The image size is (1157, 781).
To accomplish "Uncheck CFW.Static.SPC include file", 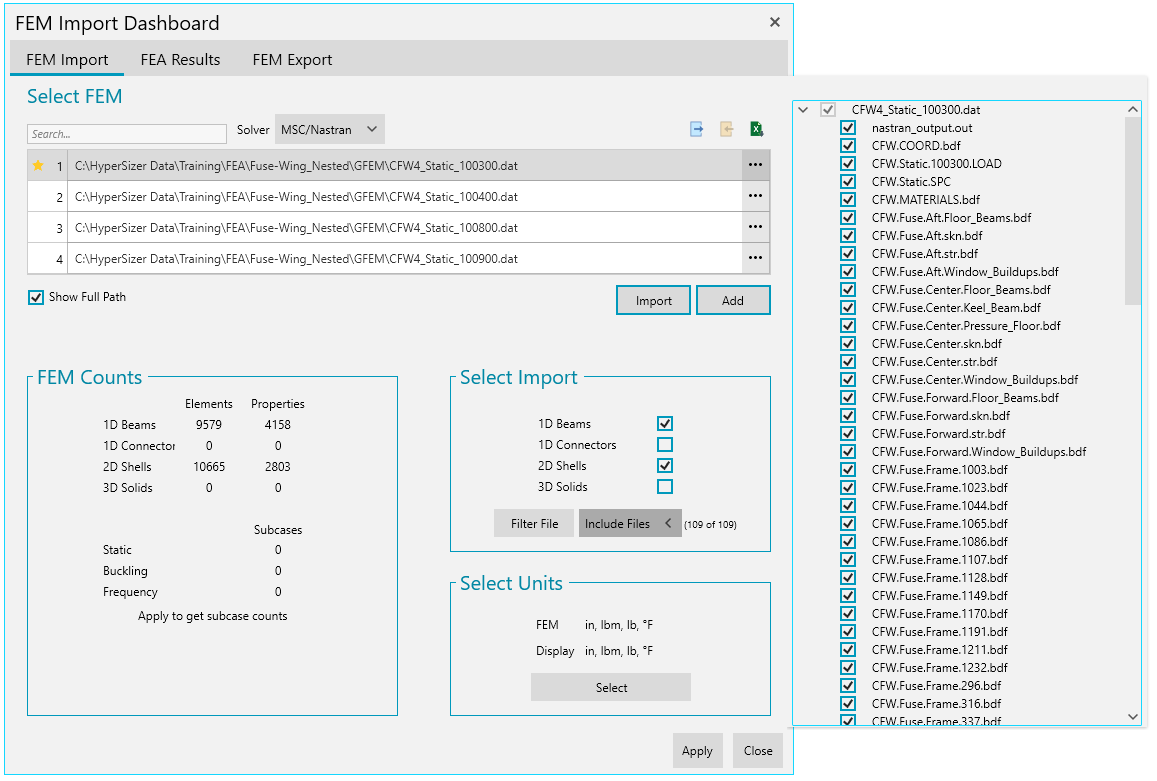I will click(848, 182).
